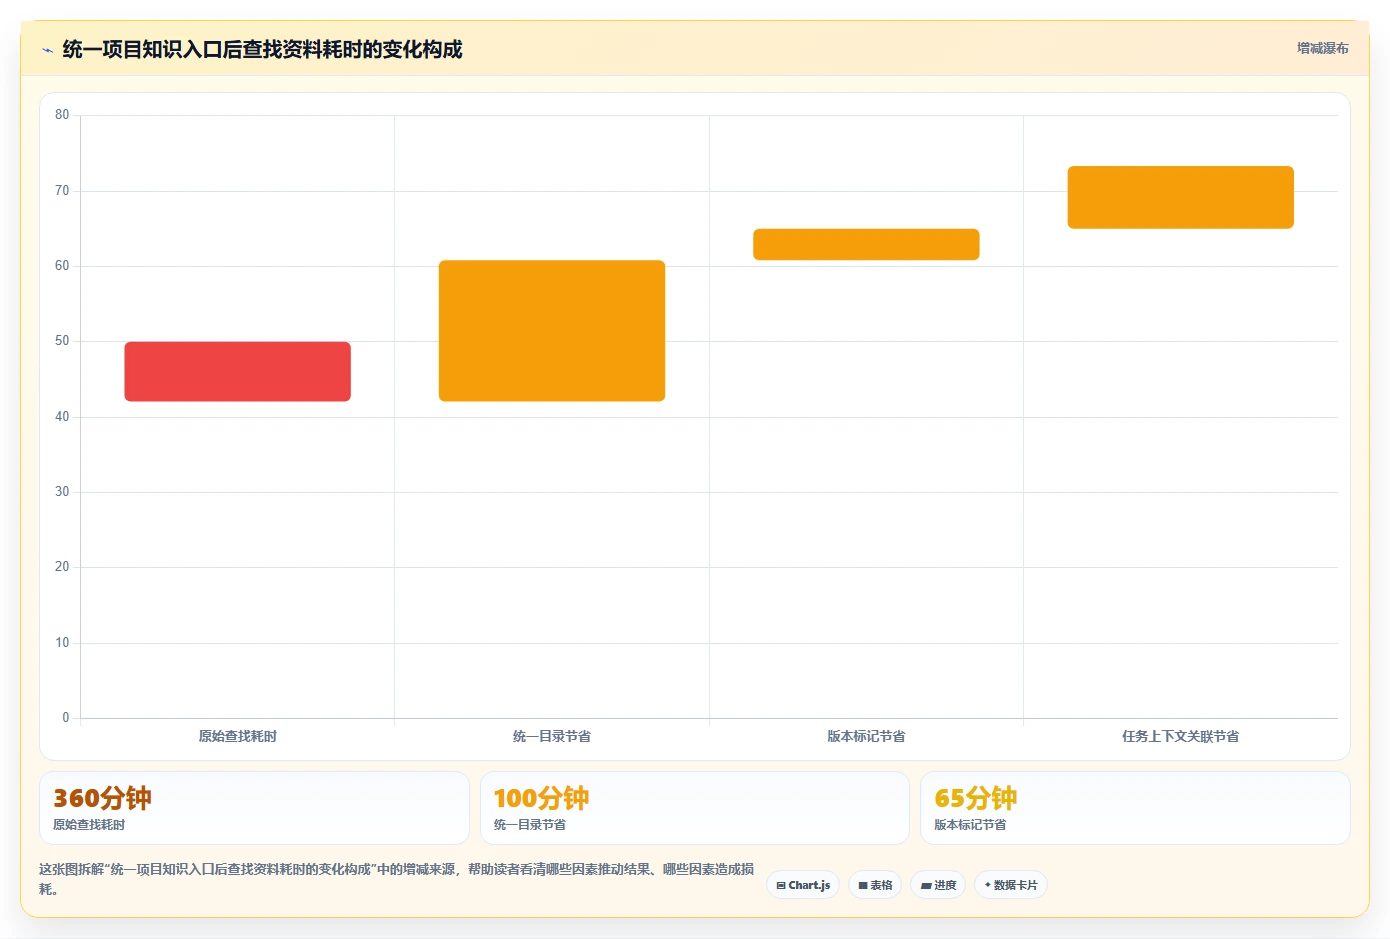Viewport: 1390px width, 939px height.
Task: Click the orange 统一目录节省 bar
Action: (x=552, y=331)
